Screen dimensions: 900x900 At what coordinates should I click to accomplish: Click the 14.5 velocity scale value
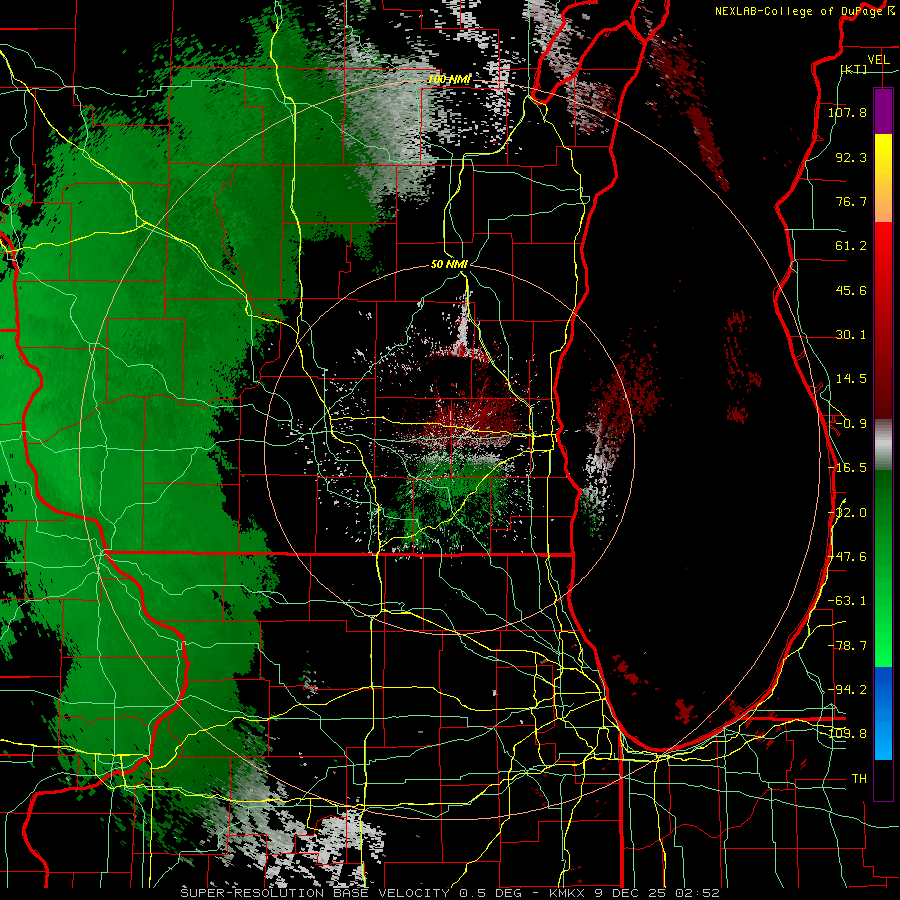point(851,378)
